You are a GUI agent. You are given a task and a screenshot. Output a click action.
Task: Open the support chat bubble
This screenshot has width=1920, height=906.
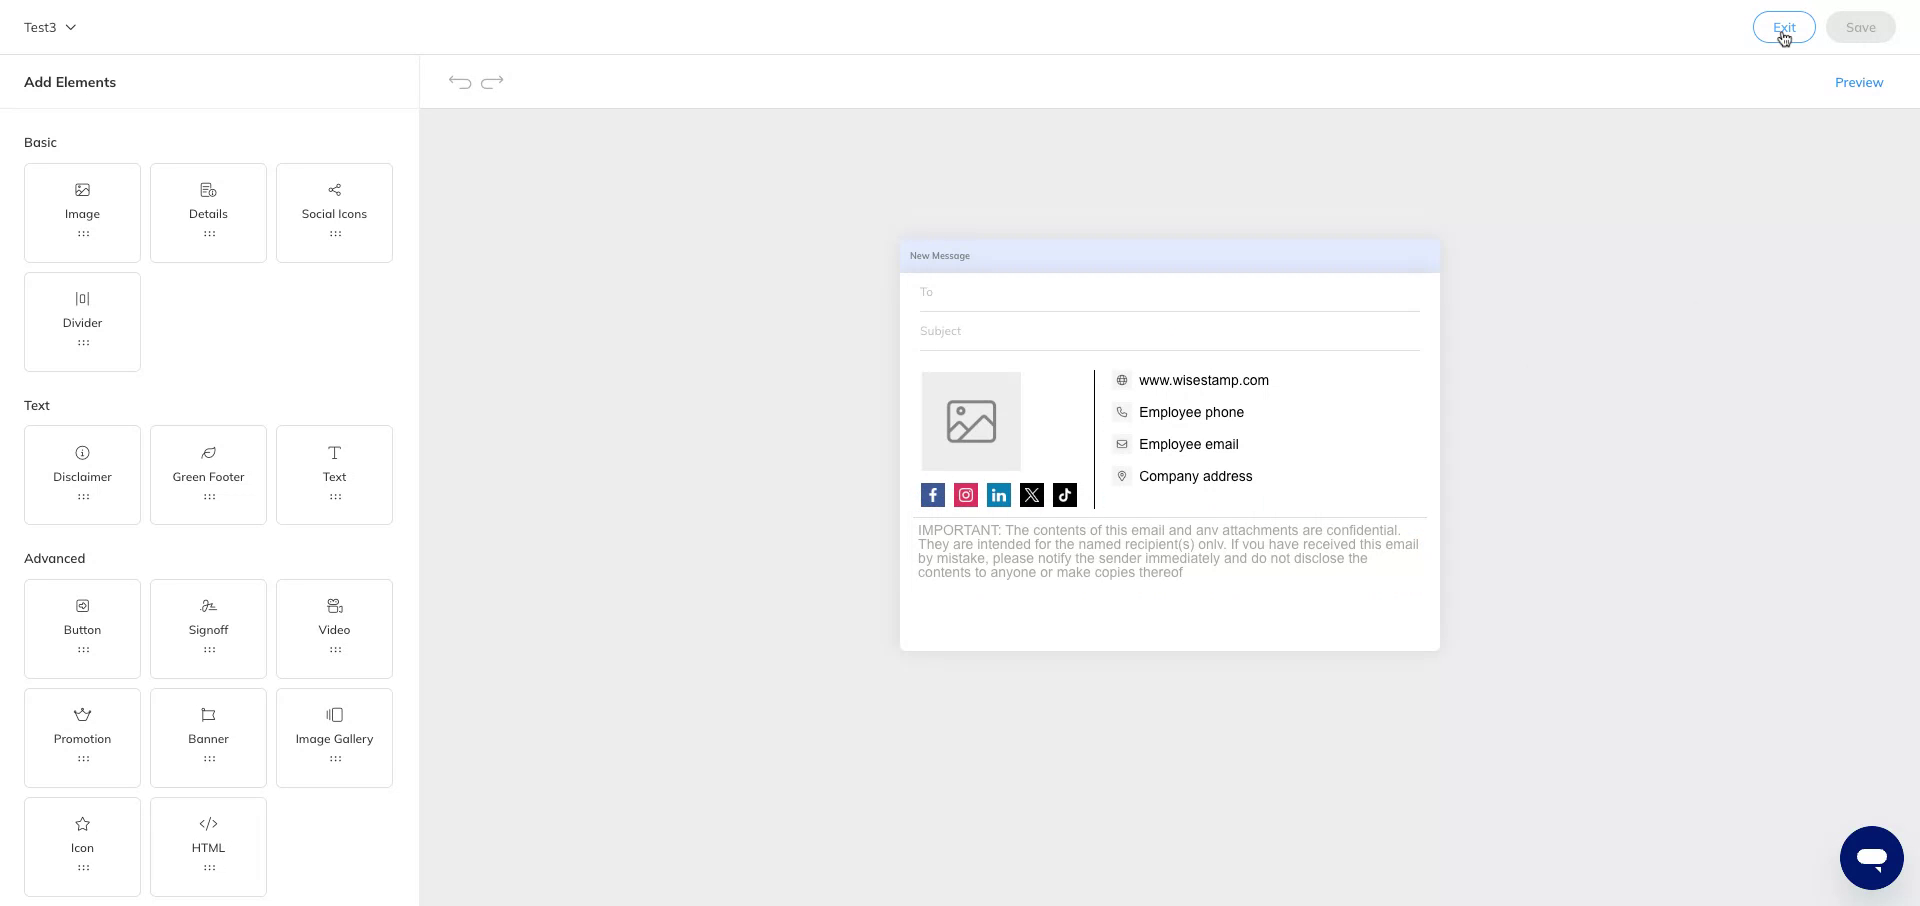pos(1871,857)
